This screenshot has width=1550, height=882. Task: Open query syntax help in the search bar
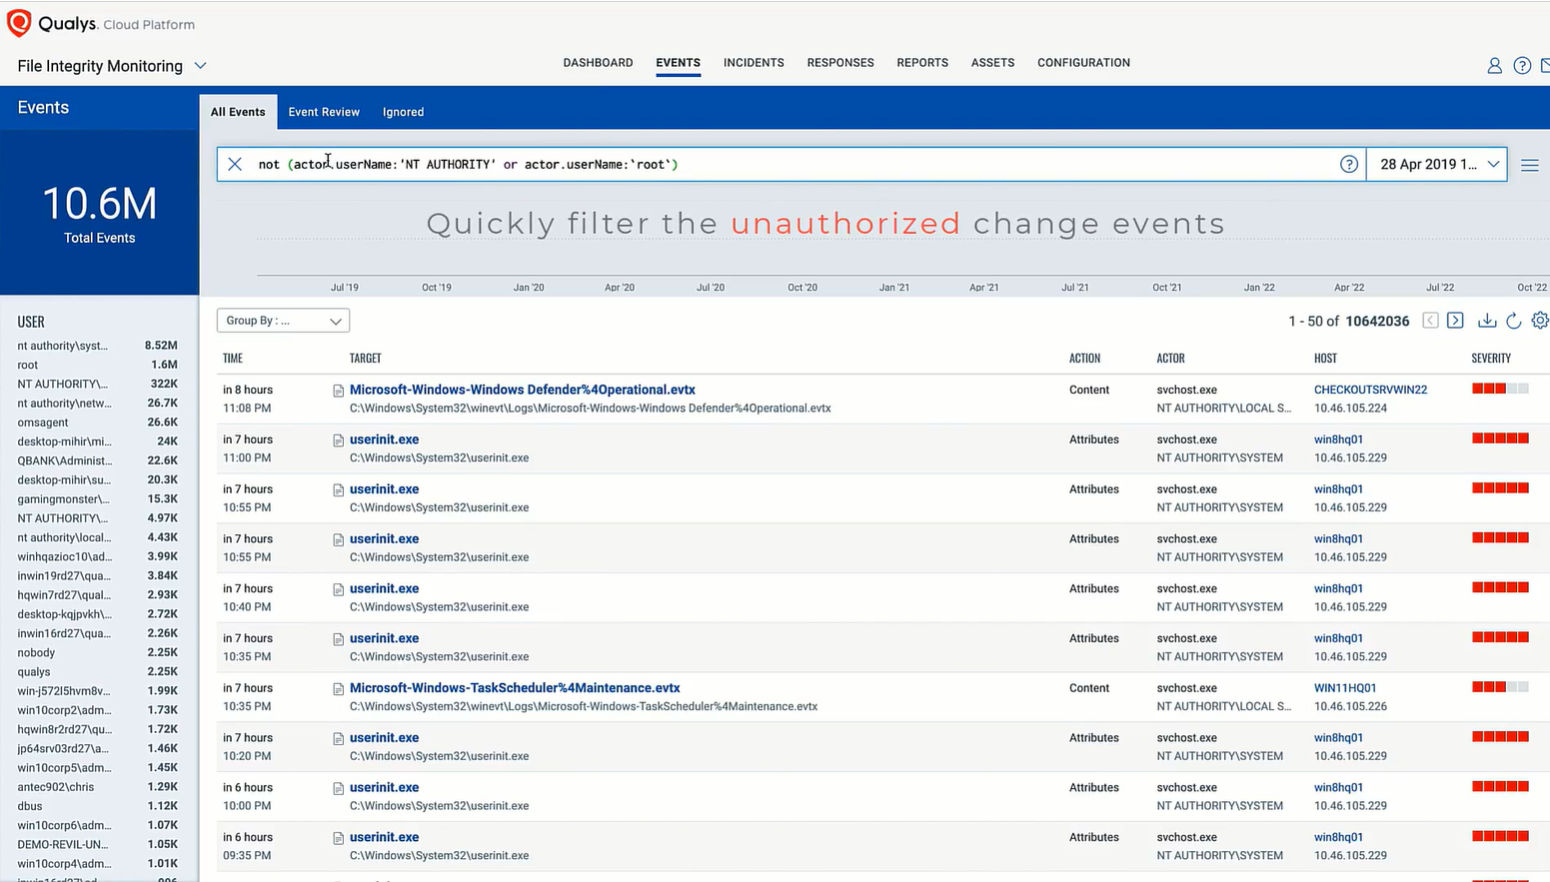coord(1348,164)
